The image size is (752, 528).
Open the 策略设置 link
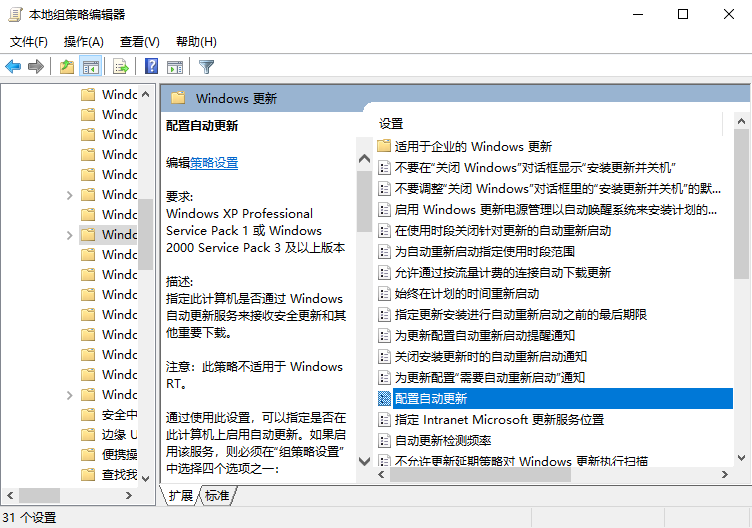(x=214, y=163)
